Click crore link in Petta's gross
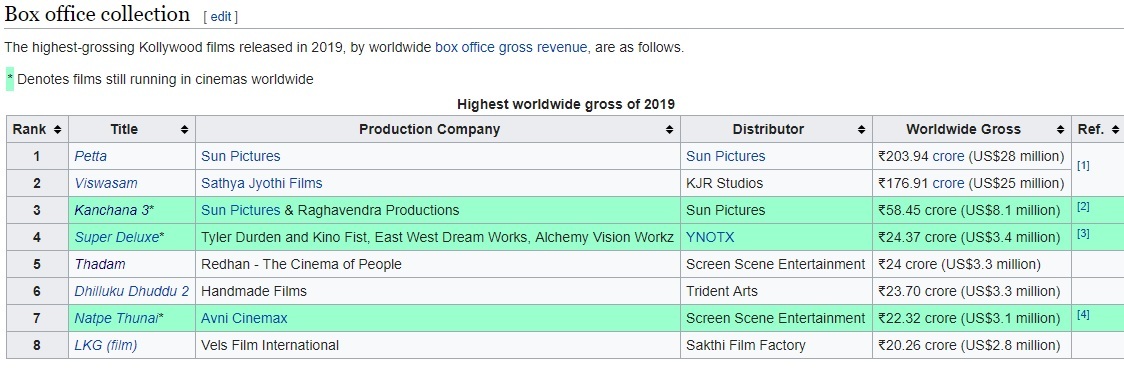The height and width of the screenshot is (377, 1124). (x=948, y=156)
